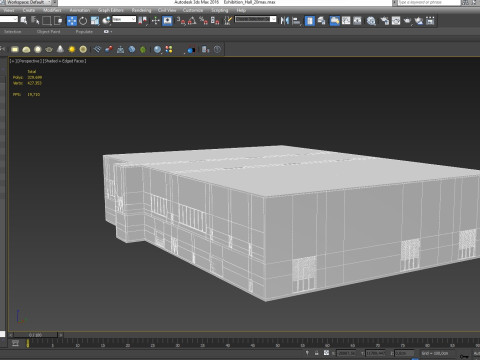Select the Rectangular Selection Region tool
The width and height of the screenshot is (480, 360).
pyautogui.click(x=47, y=21)
